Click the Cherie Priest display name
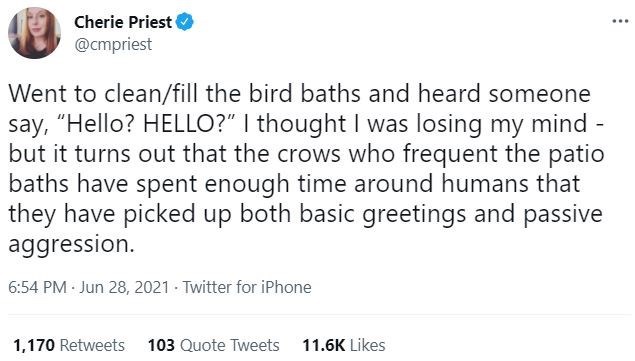The image size is (635, 361). [123, 22]
